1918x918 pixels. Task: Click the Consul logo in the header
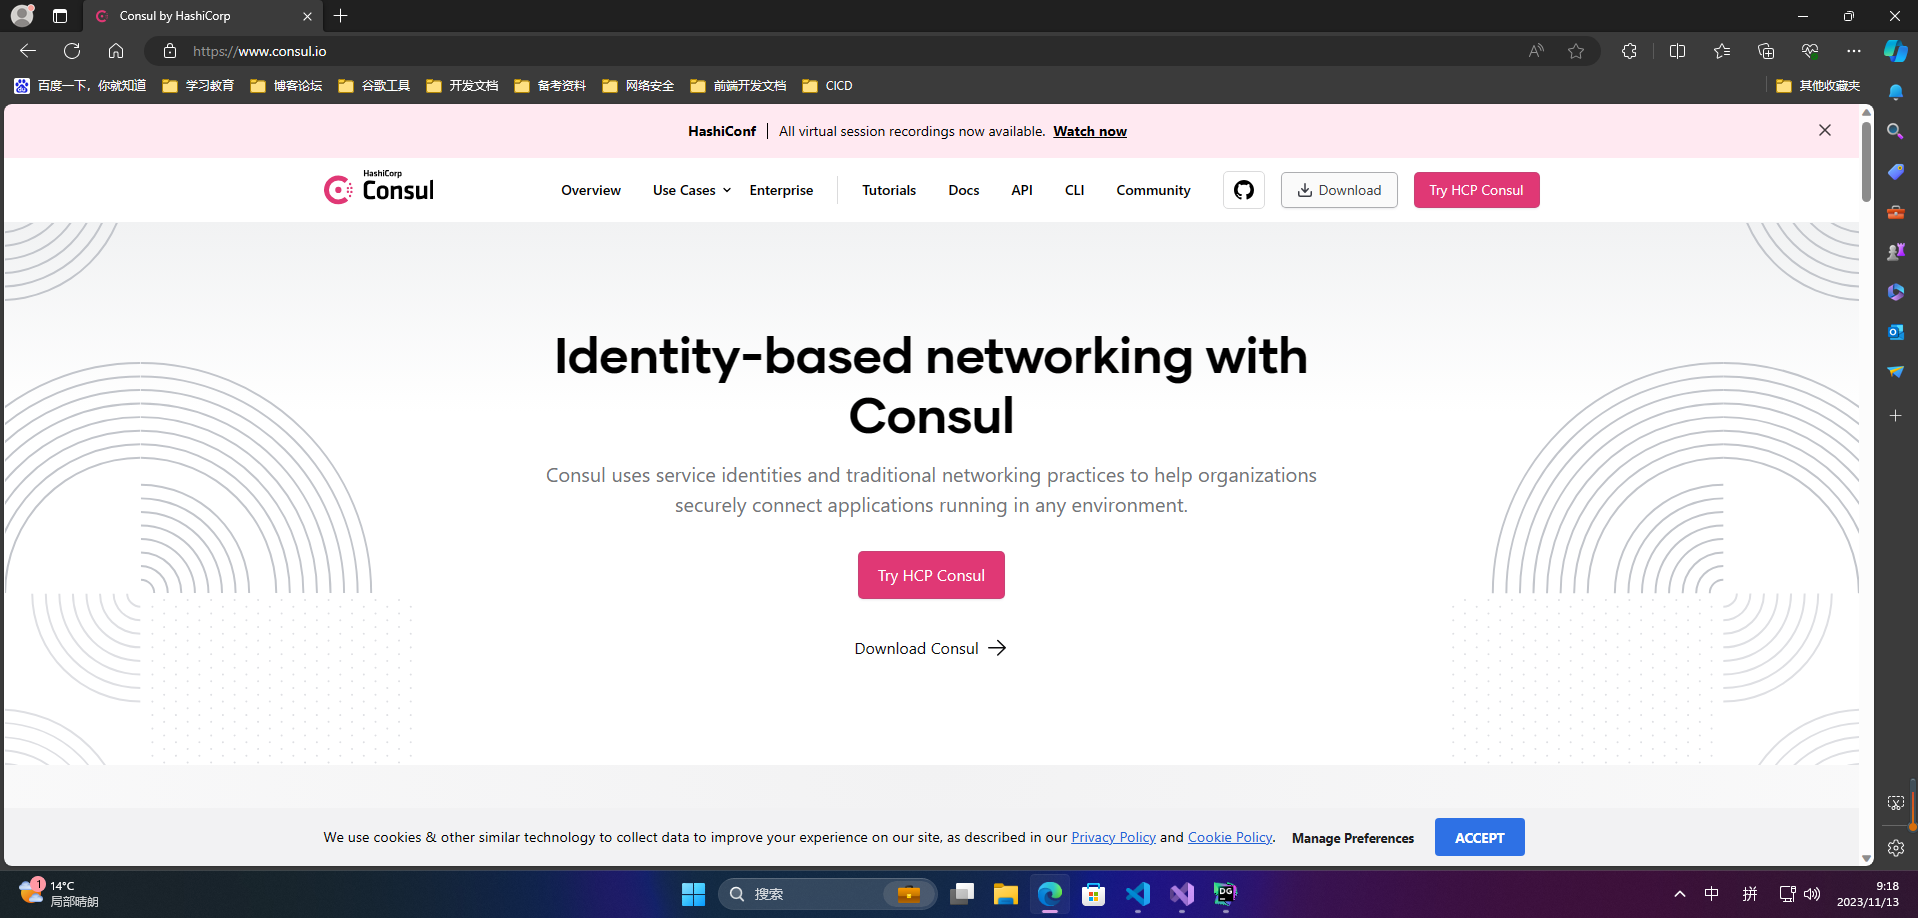coord(379,187)
